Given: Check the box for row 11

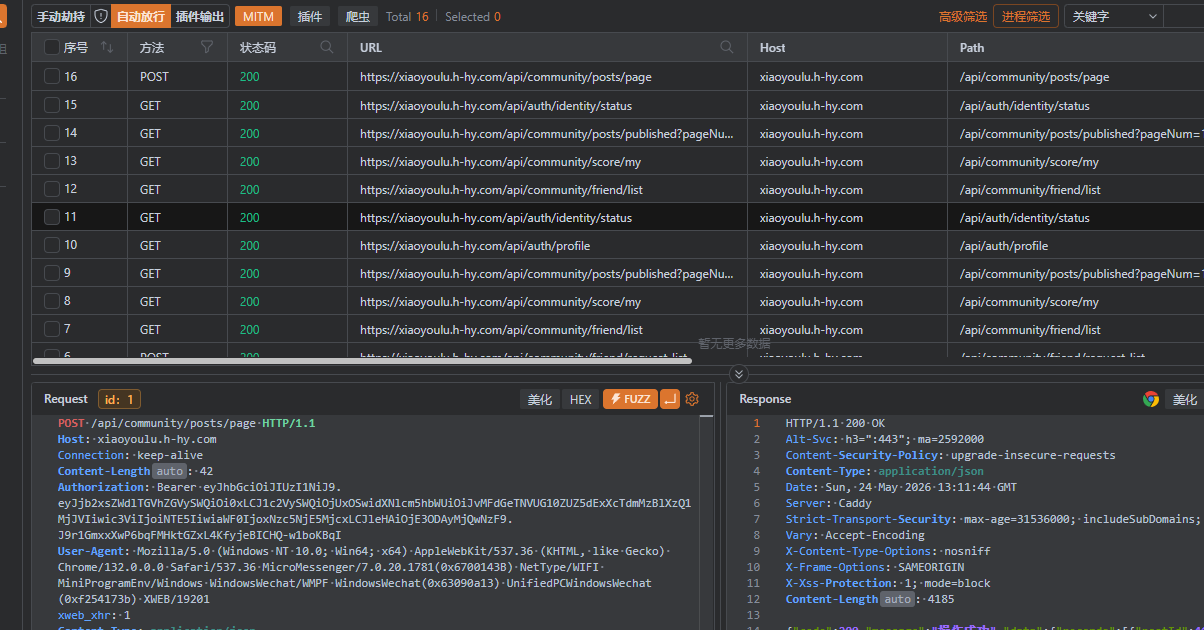Looking at the screenshot, I should (52, 217).
